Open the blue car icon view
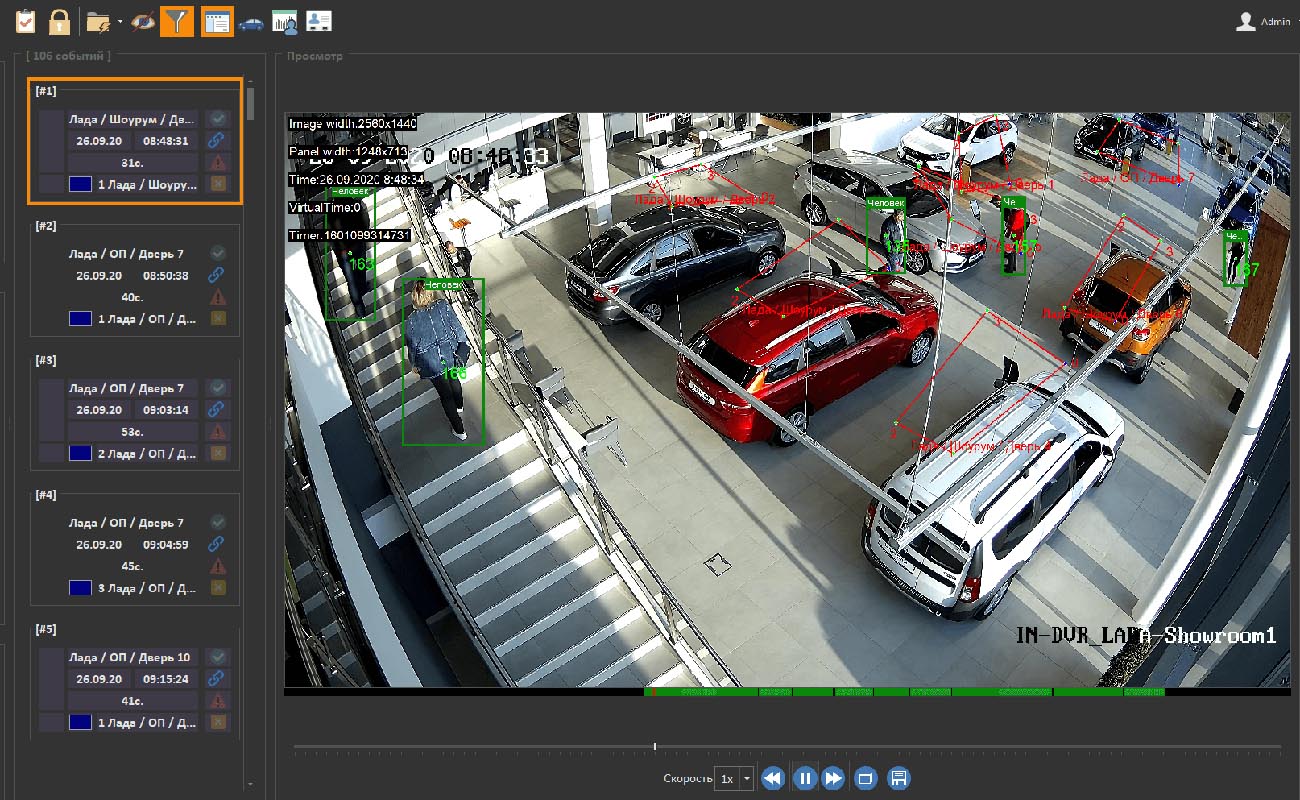The height and width of the screenshot is (800, 1300). pos(251,21)
